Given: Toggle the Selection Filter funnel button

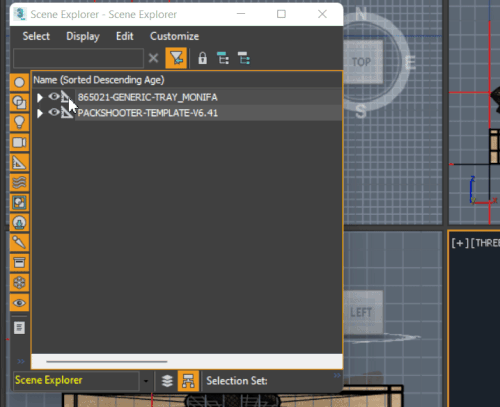Looking at the screenshot, I should point(176,58).
